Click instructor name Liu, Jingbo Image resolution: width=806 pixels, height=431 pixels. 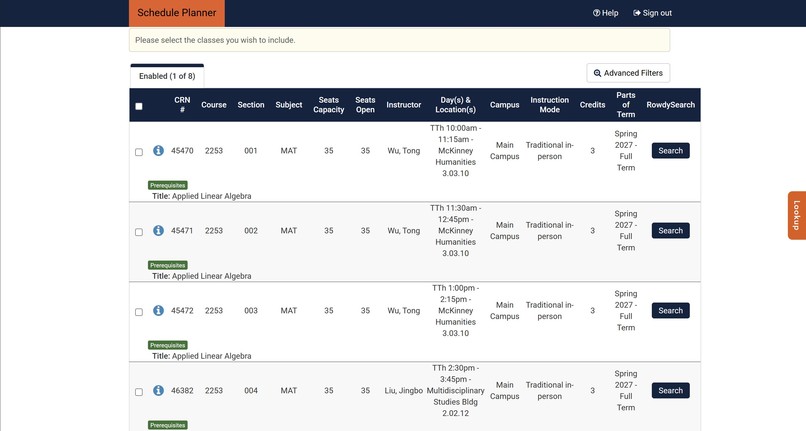(404, 390)
